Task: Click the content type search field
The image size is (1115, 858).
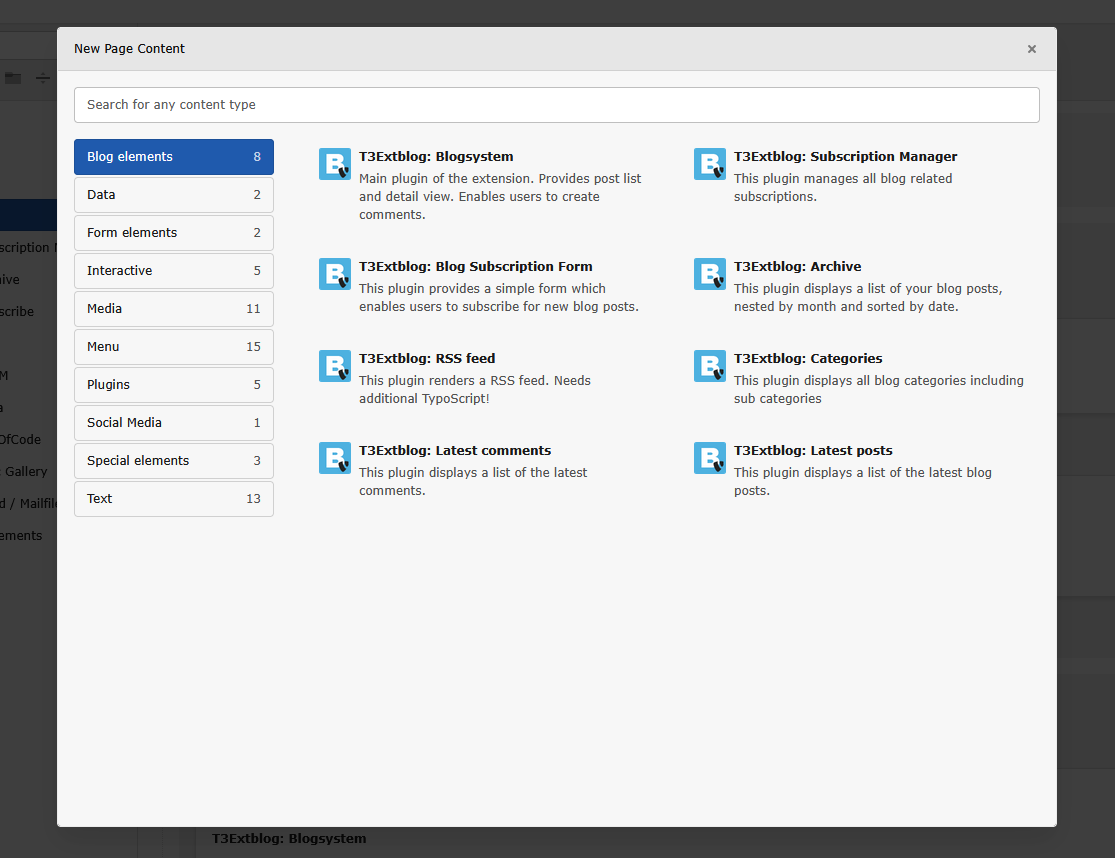Action: 556,104
